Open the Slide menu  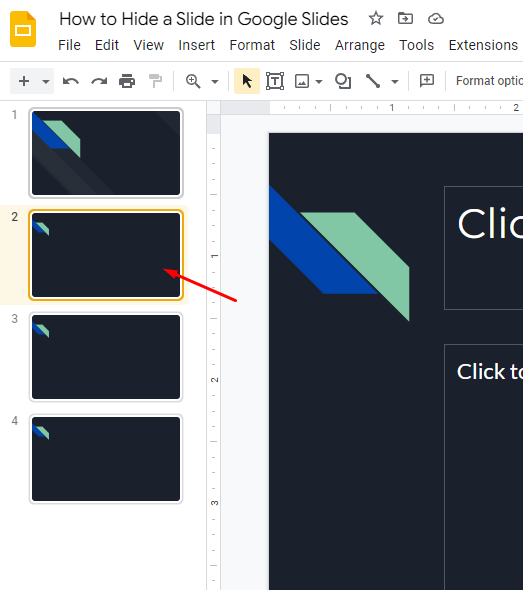click(305, 45)
